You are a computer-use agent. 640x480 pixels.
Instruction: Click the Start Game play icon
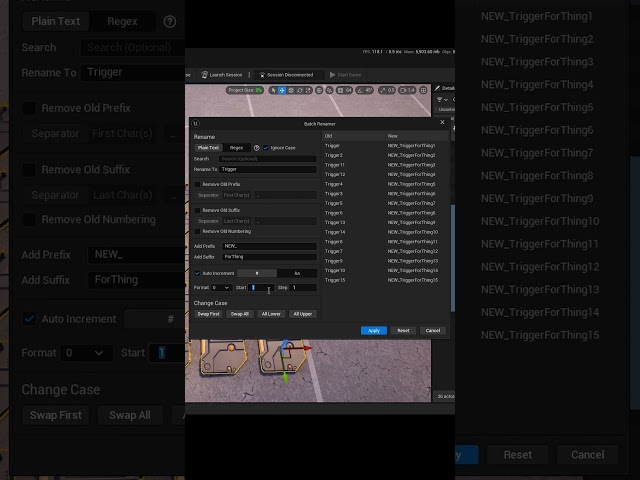332,75
